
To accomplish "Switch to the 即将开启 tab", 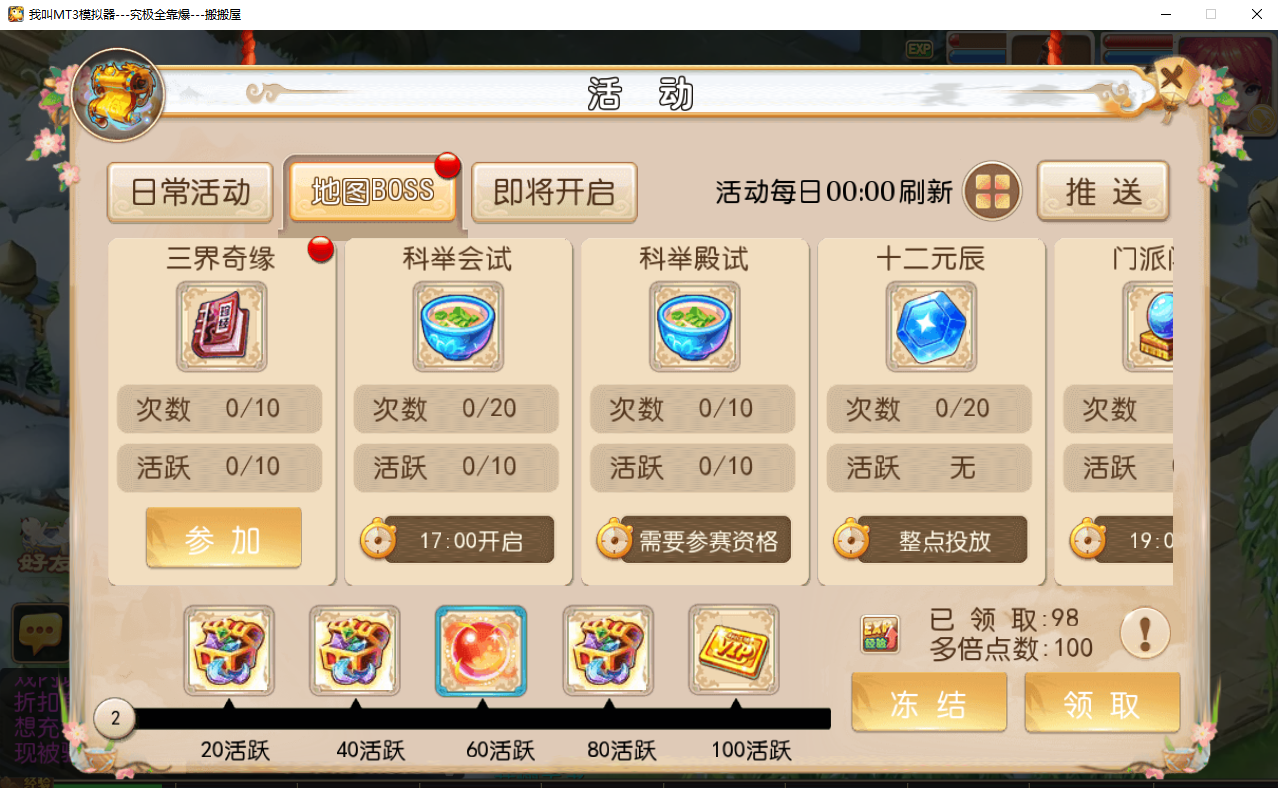I will coord(554,192).
